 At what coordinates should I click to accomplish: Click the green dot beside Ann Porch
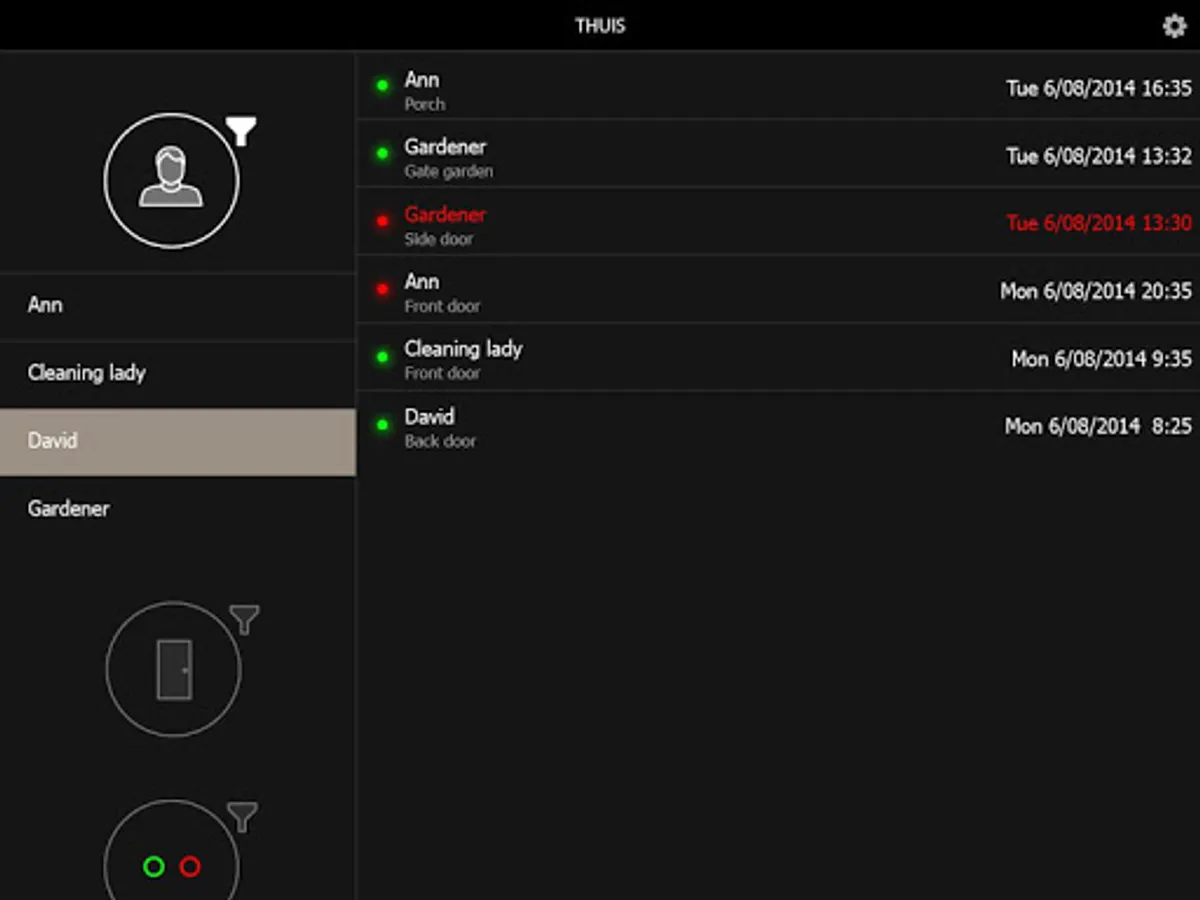click(x=382, y=86)
